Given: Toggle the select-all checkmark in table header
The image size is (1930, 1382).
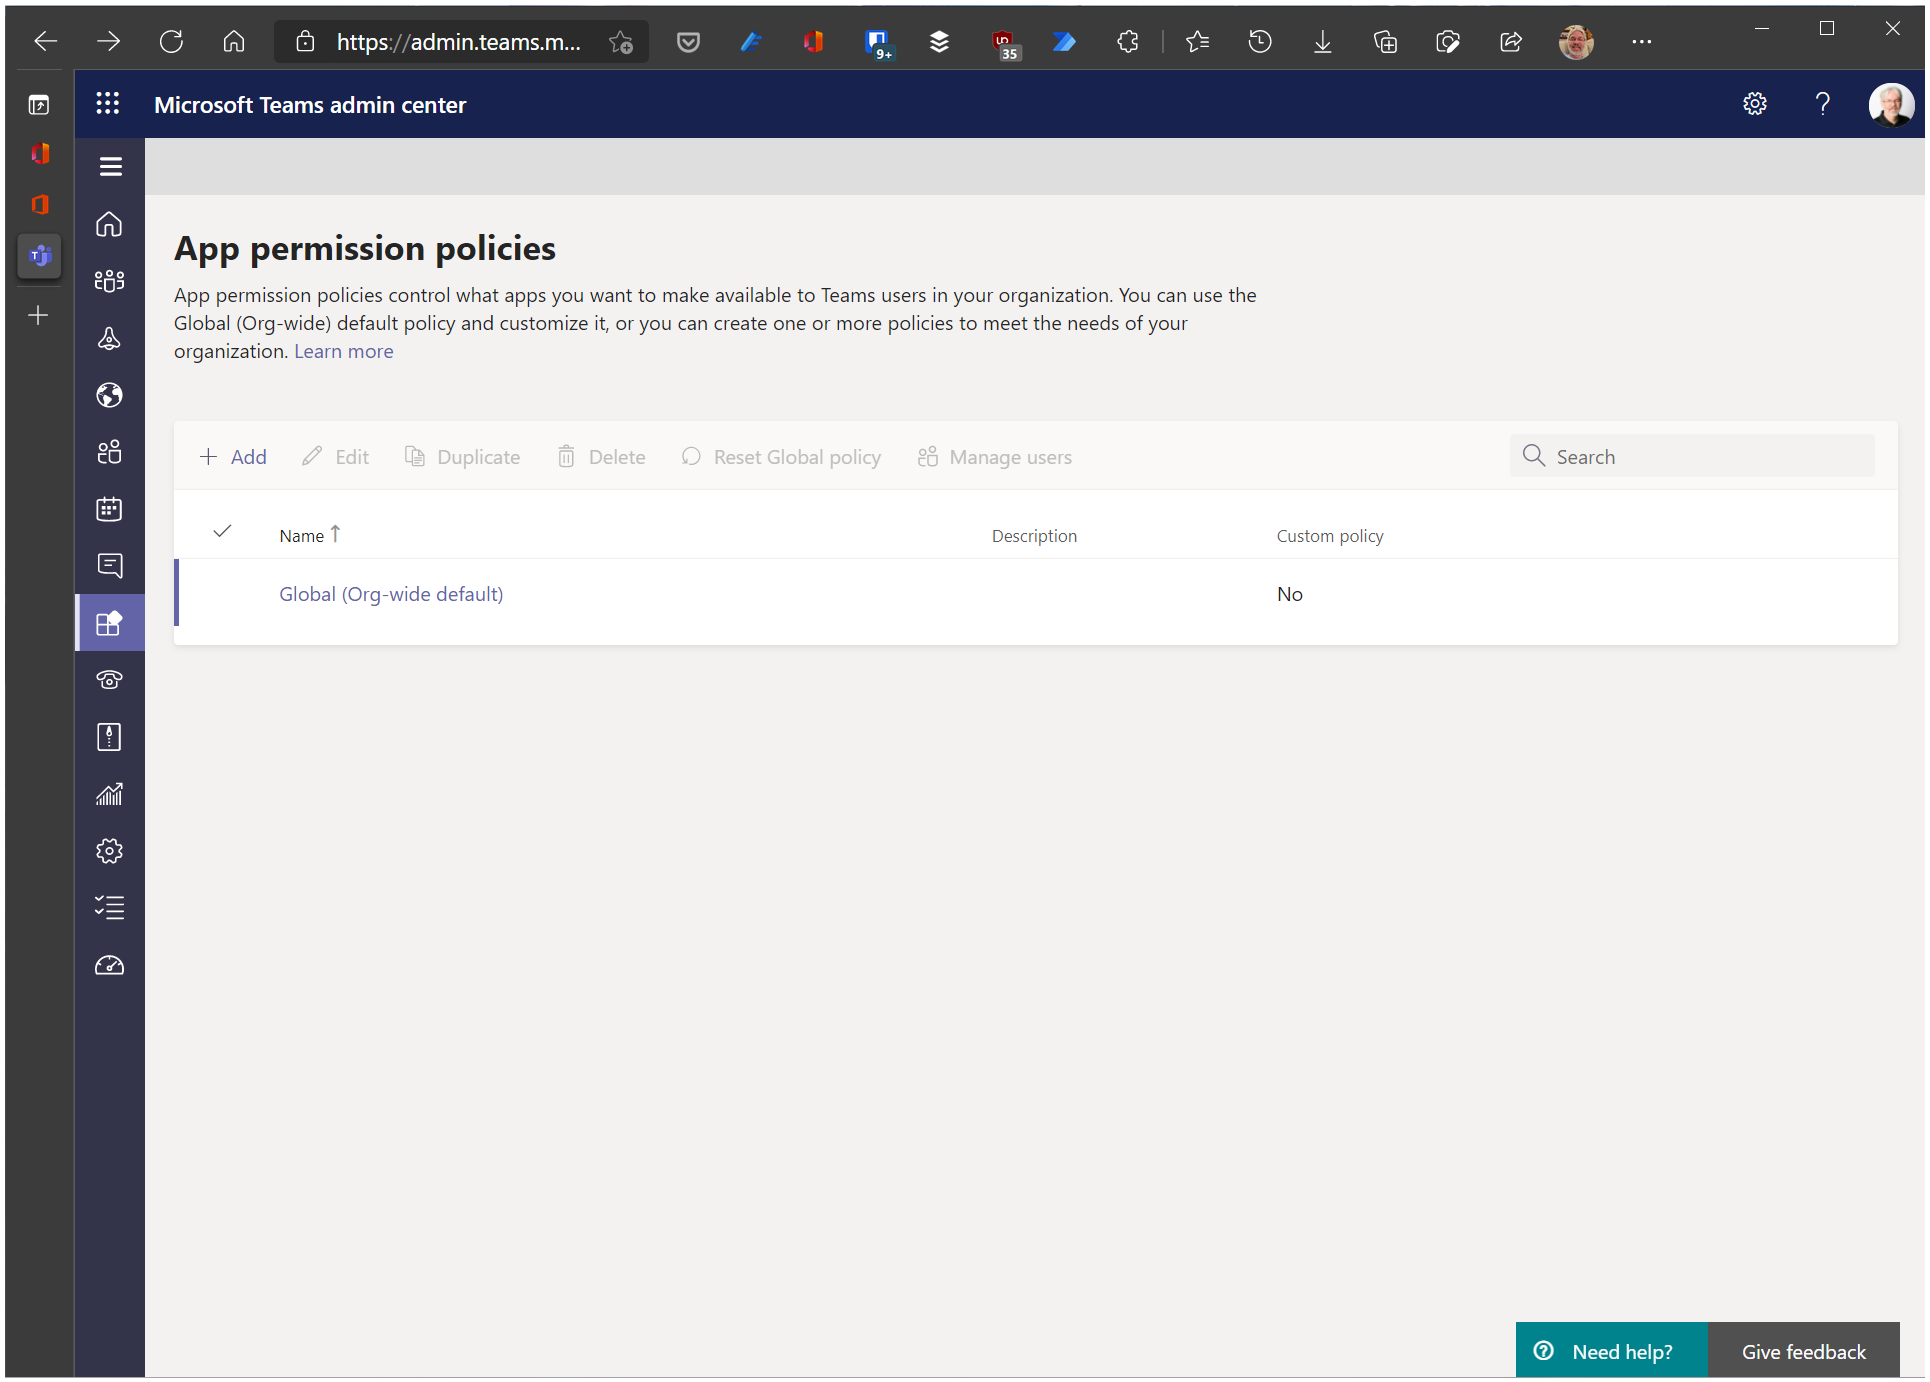Looking at the screenshot, I should point(222,532).
